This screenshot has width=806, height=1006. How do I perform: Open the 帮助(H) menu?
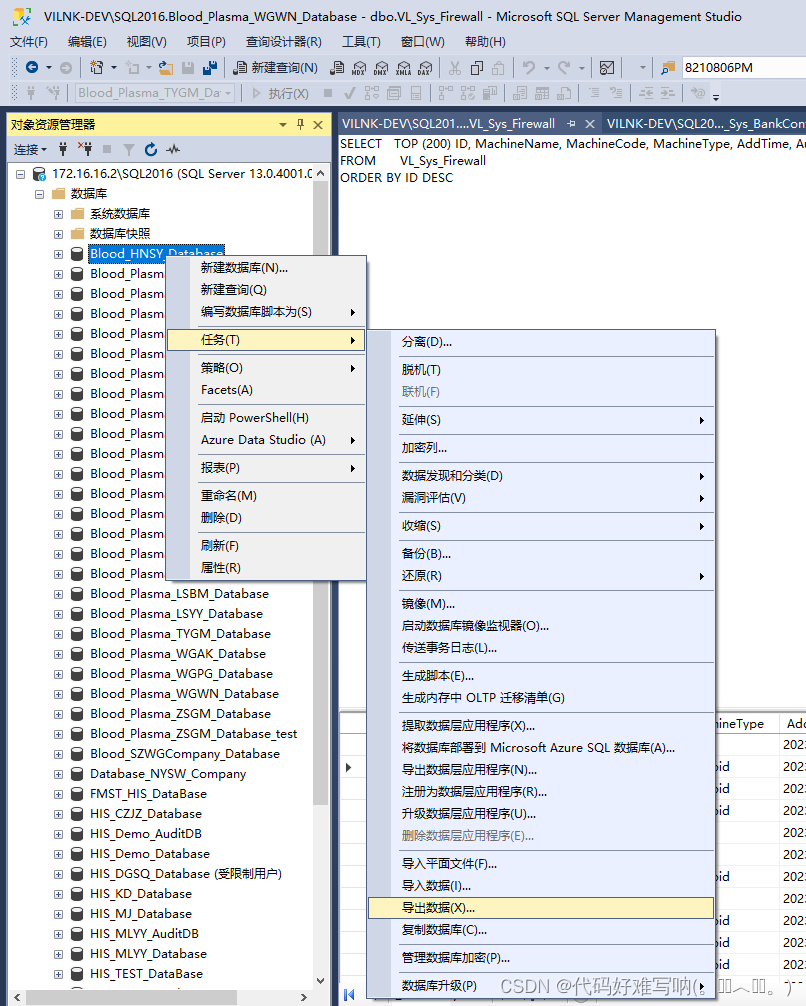pyautogui.click(x=485, y=42)
